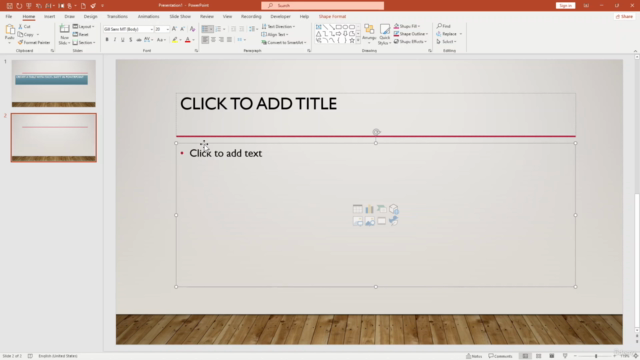This screenshot has width=640, height=360.
Task: Expand the Section dropdown
Action: tap(84, 42)
